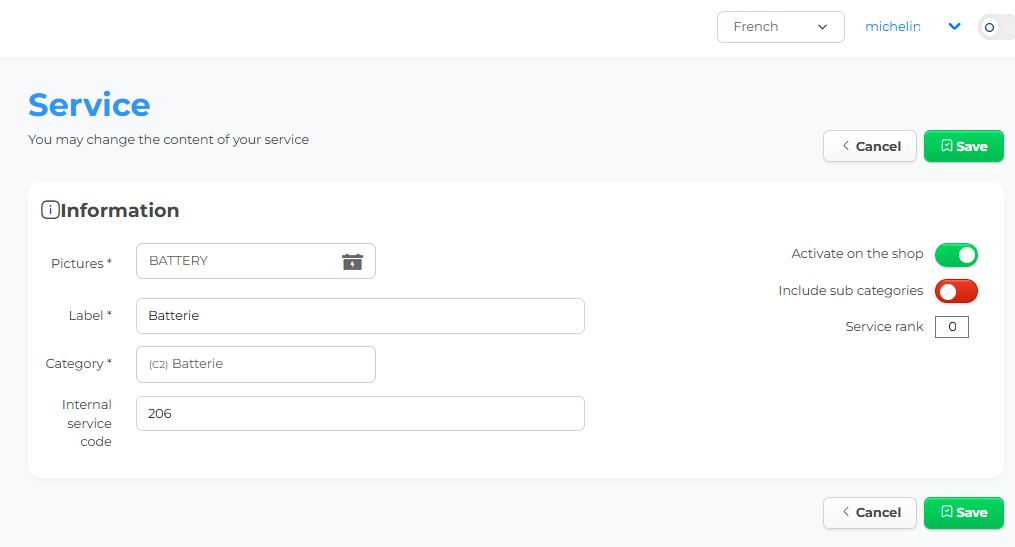1015x547 pixels.
Task: Expand the michelin user menu chevron
Action: point(954,27)
